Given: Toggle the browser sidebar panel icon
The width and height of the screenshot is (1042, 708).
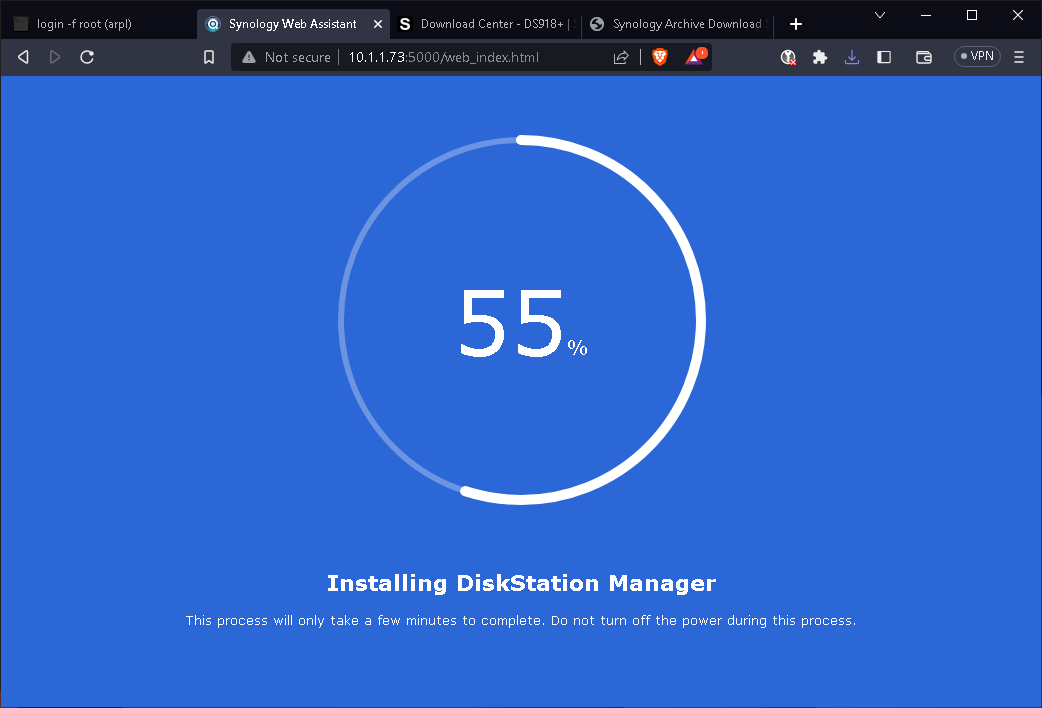Looking at the screenshot, I should (884, 57).
